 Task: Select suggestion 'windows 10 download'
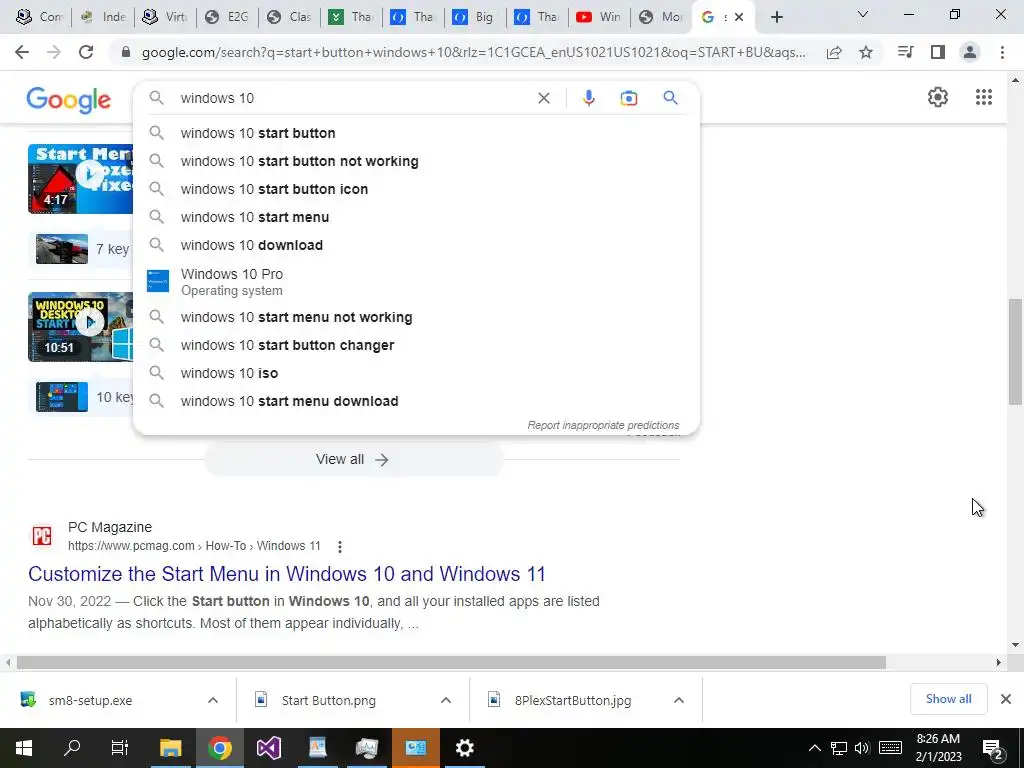pos(416,246)
